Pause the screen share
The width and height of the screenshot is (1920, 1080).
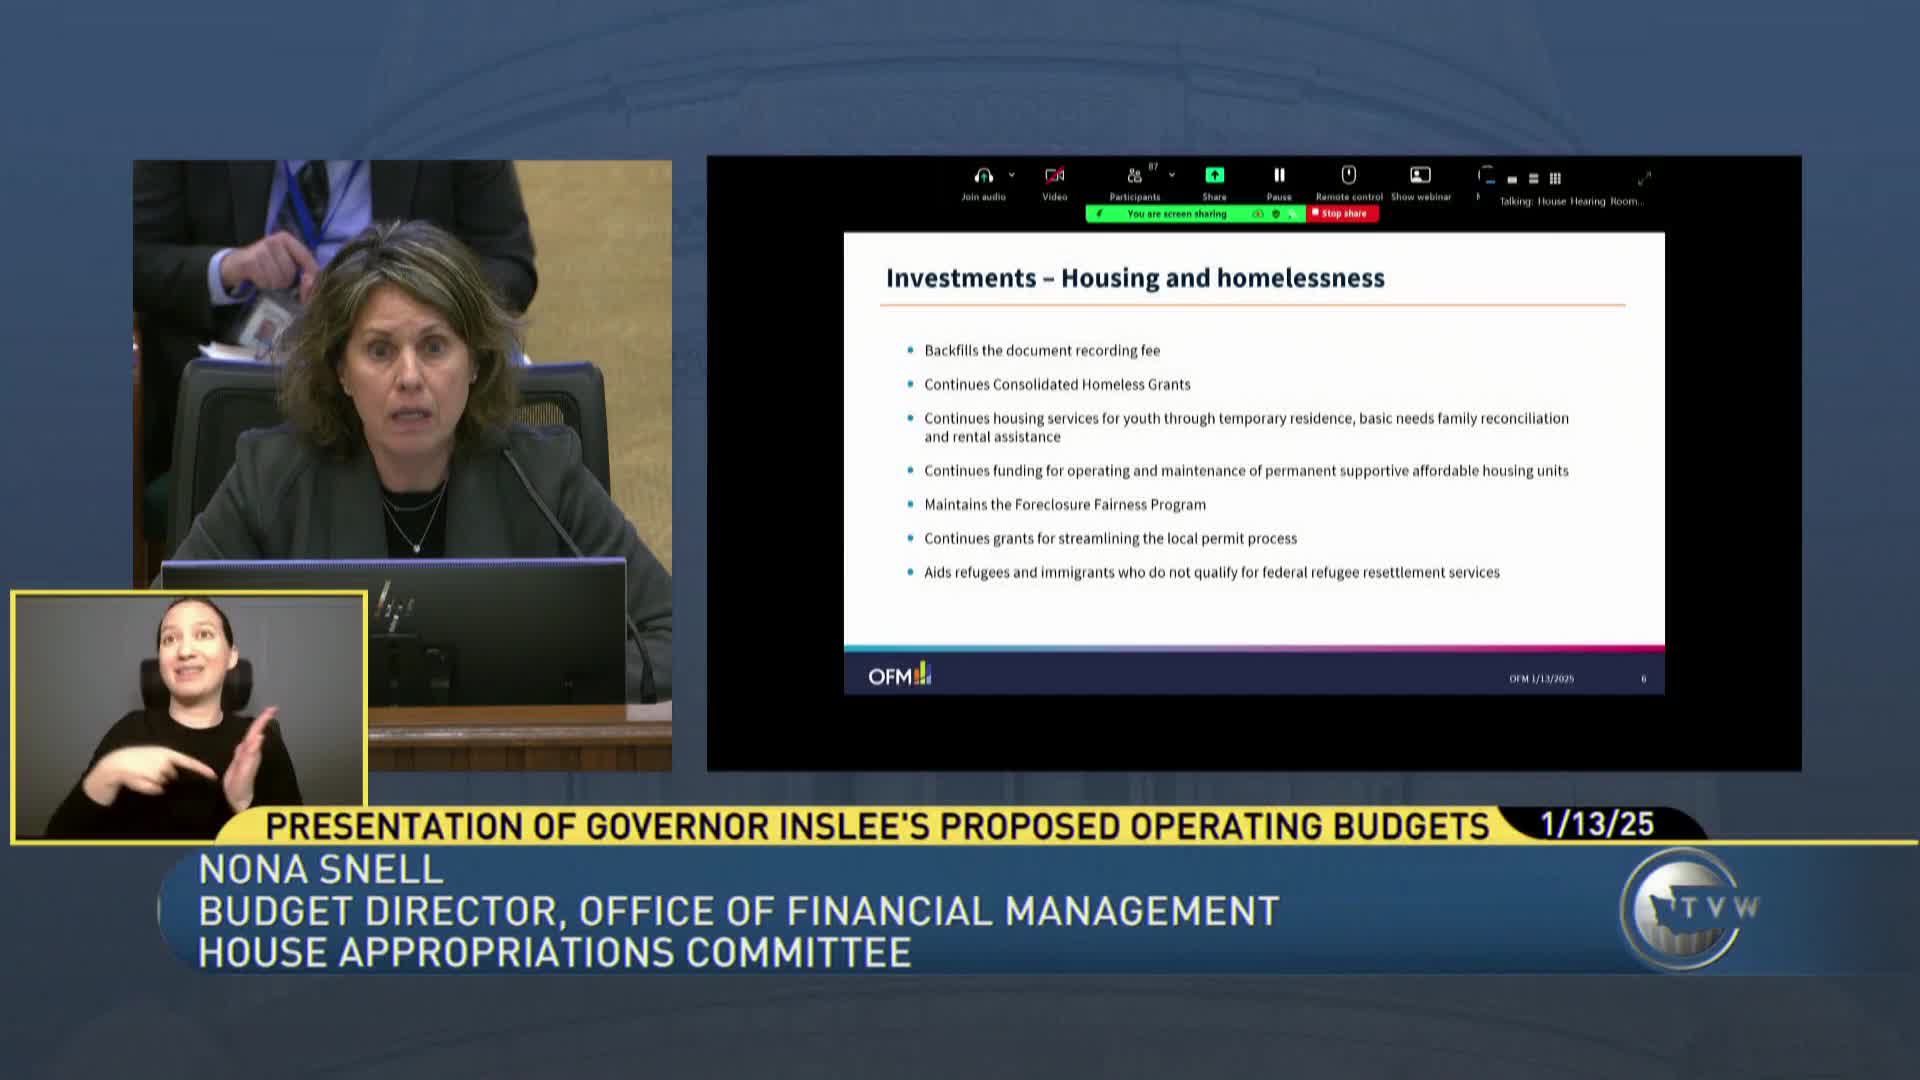click(1278, 176)
